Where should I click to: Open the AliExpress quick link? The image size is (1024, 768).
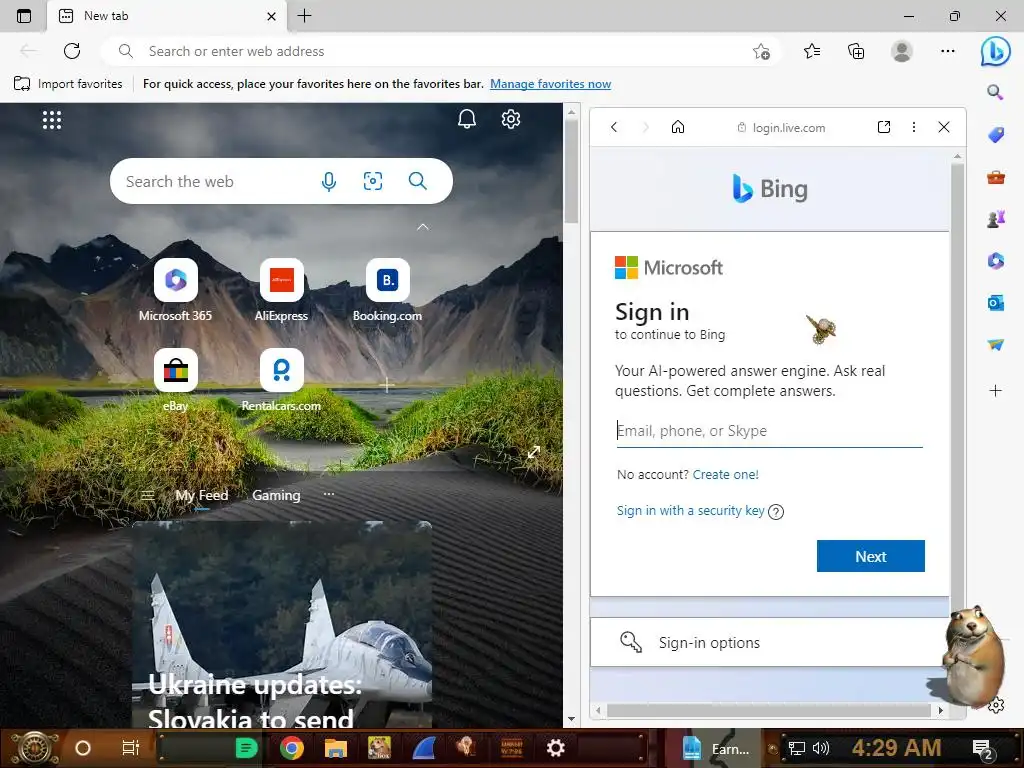pyautogui.click(x=281, y=290)
